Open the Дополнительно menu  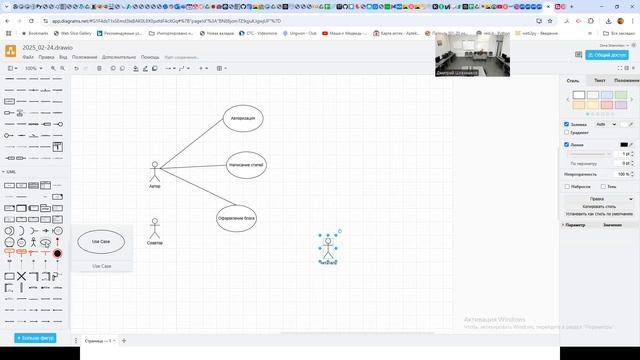coord(119,57)
